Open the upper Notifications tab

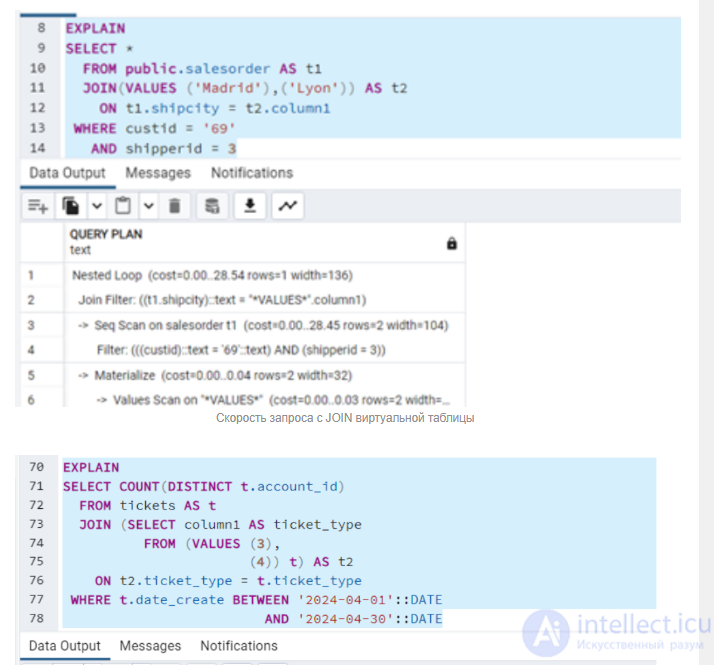point(252,173)
